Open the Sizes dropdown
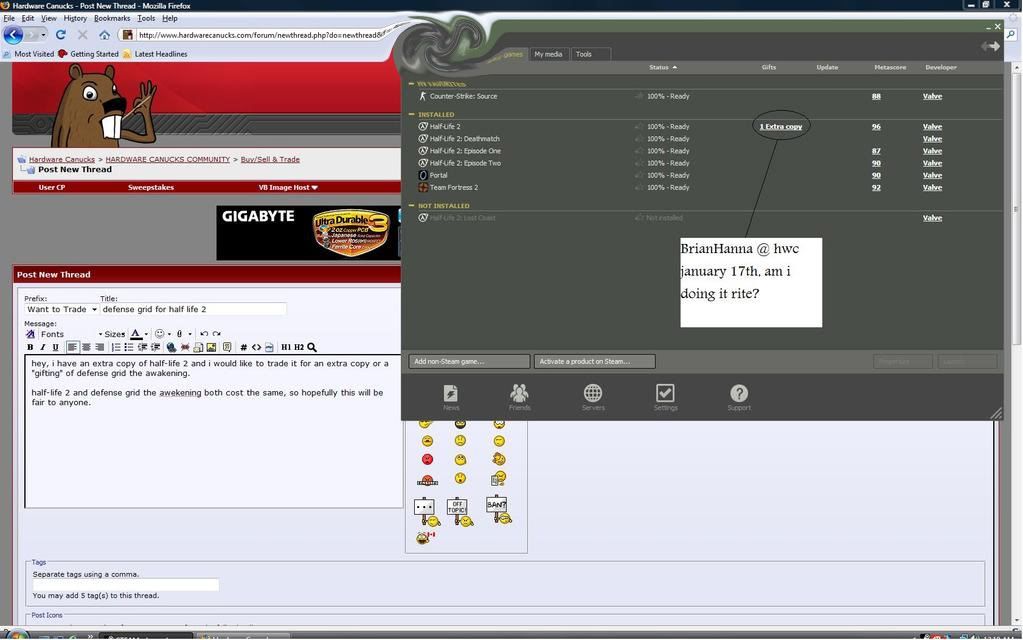This screenshot has width=1023, height=640. (115, 334)
